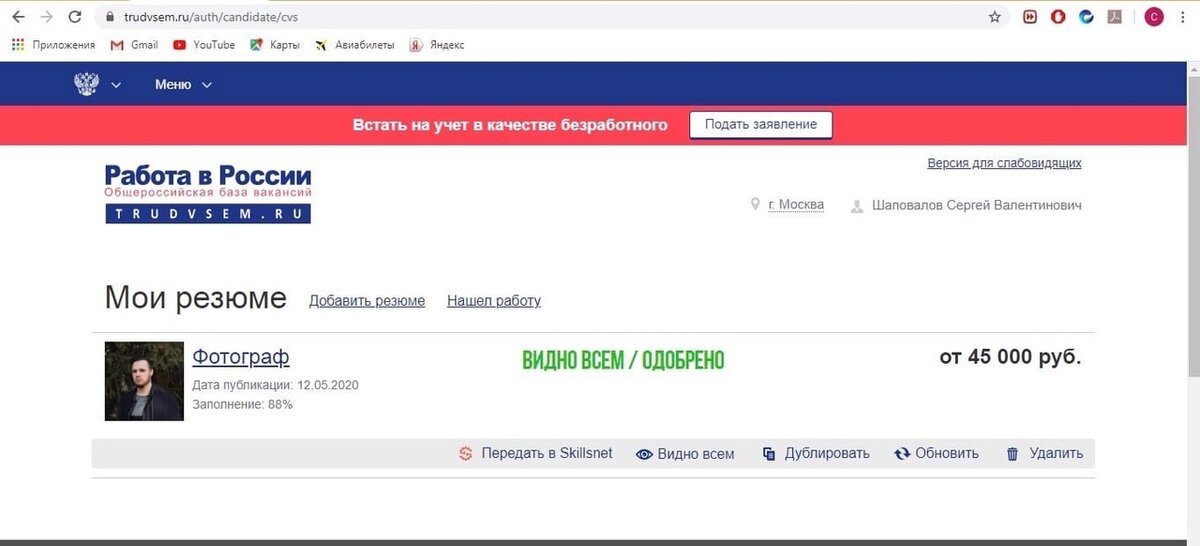Bookmark this page with star icon
Image resolution: width=1200 pixels, height=546 pixels.
pos(994,17)
